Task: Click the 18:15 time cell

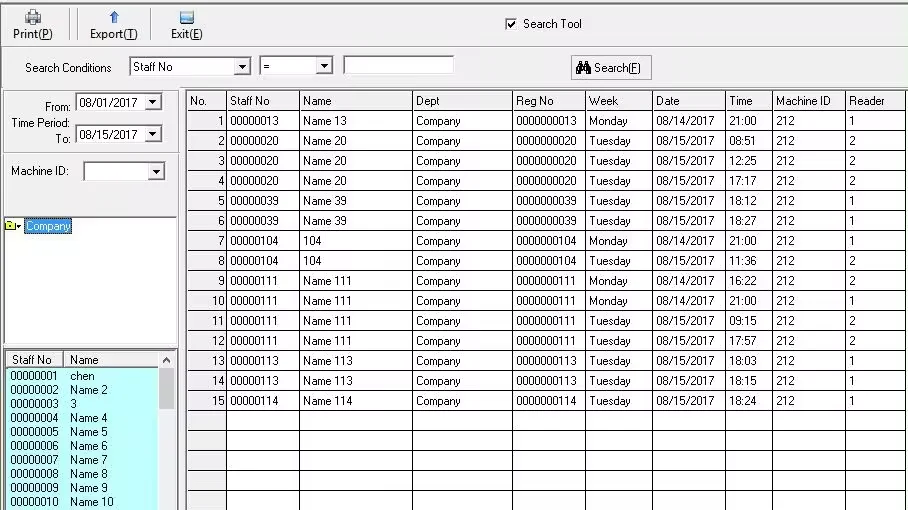Action: pyautogui.click(x=749, y=380)
